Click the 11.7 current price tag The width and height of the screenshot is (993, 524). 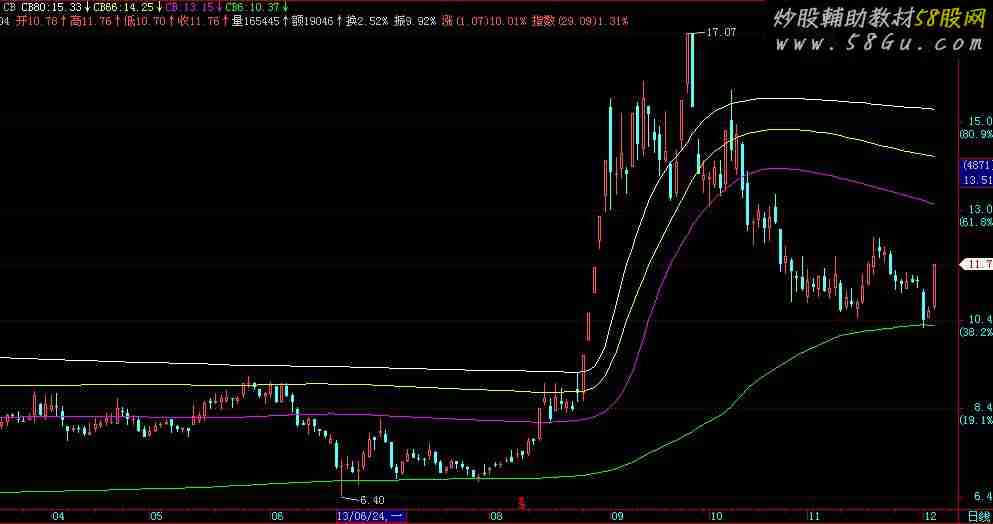click(x=978, y=264)
